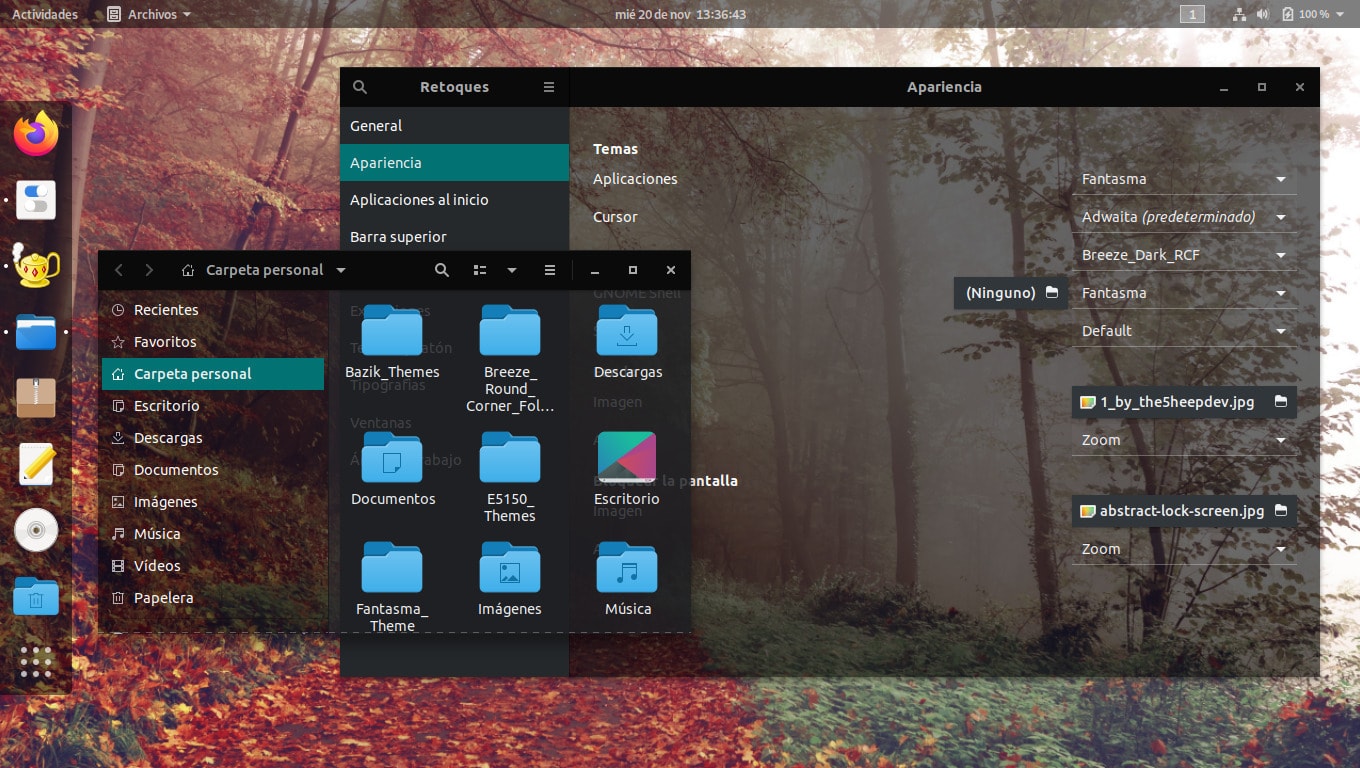Launch Firefox from the dock

pos(36,135)
